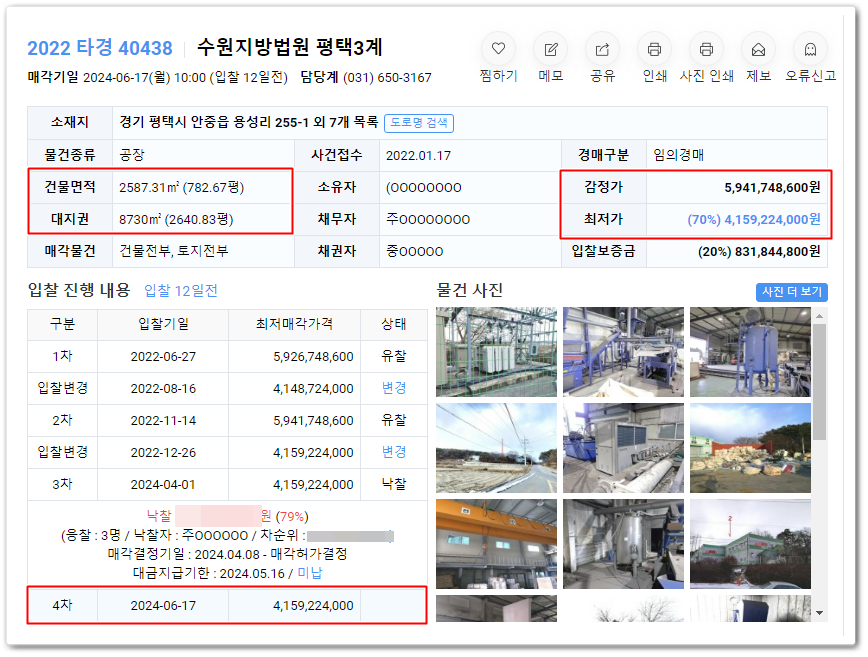
Task: Click the 인쇄 printer icon
Action: coord(654,49)
